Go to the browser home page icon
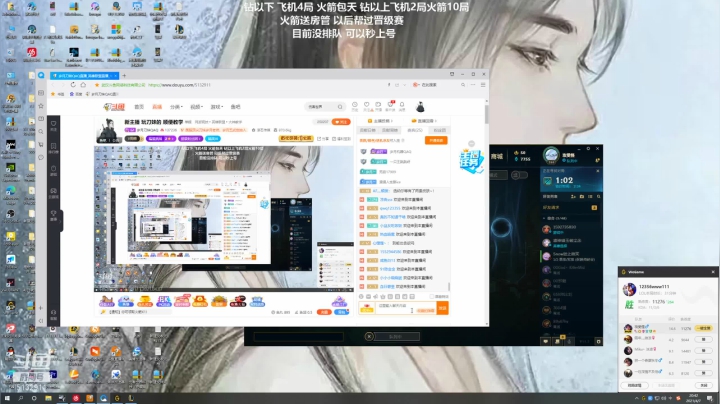 point(83,85)
